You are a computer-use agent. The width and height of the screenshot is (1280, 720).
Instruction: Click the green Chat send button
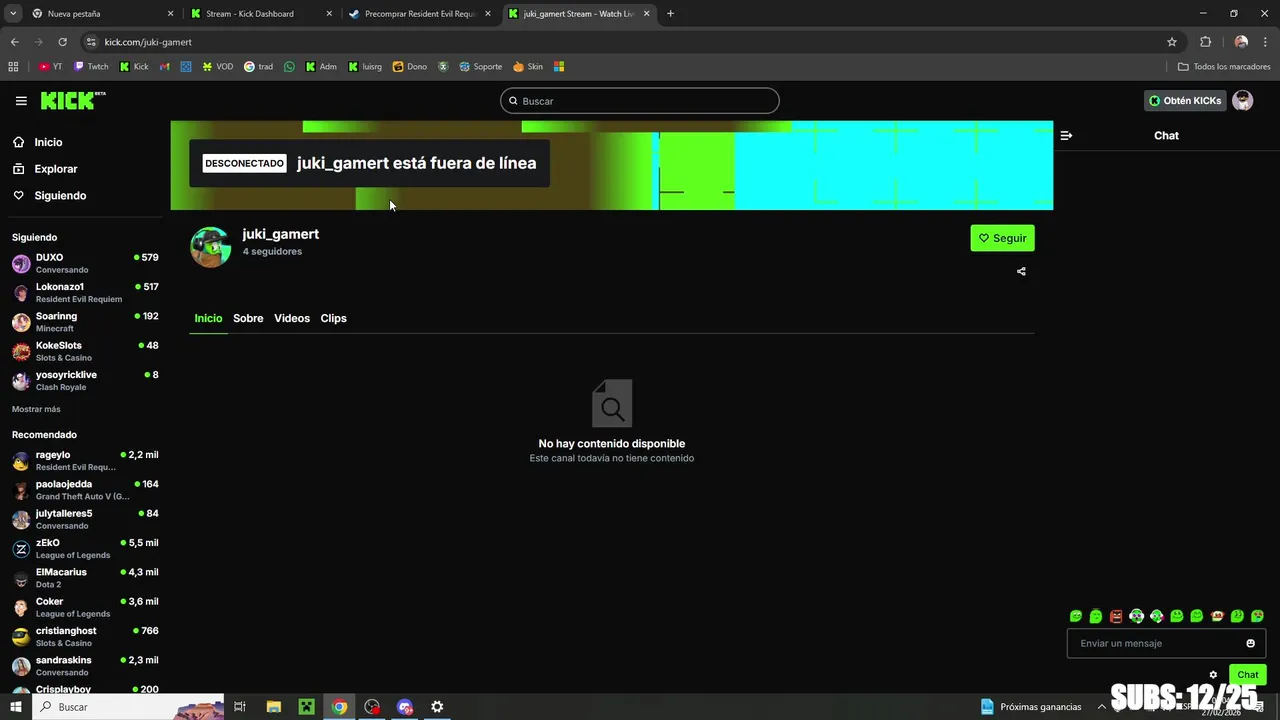[1247, 675]
